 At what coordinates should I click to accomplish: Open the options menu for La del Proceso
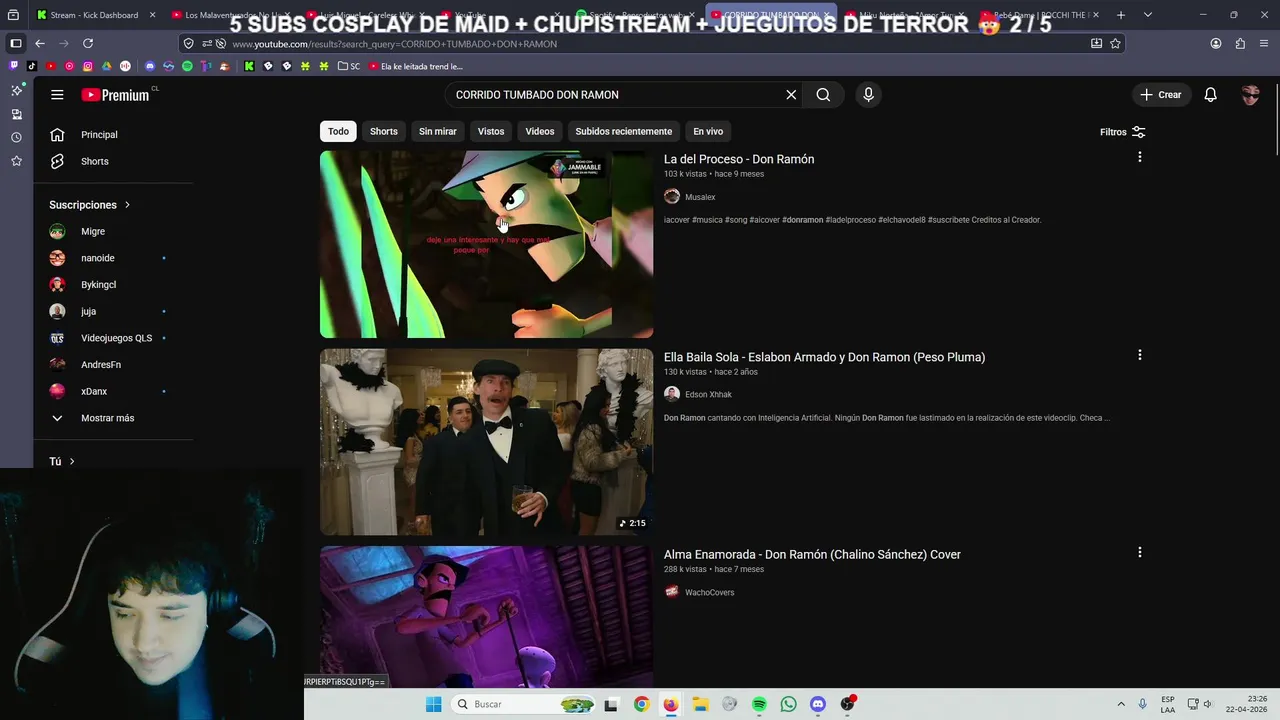(x=1139, y=157)
